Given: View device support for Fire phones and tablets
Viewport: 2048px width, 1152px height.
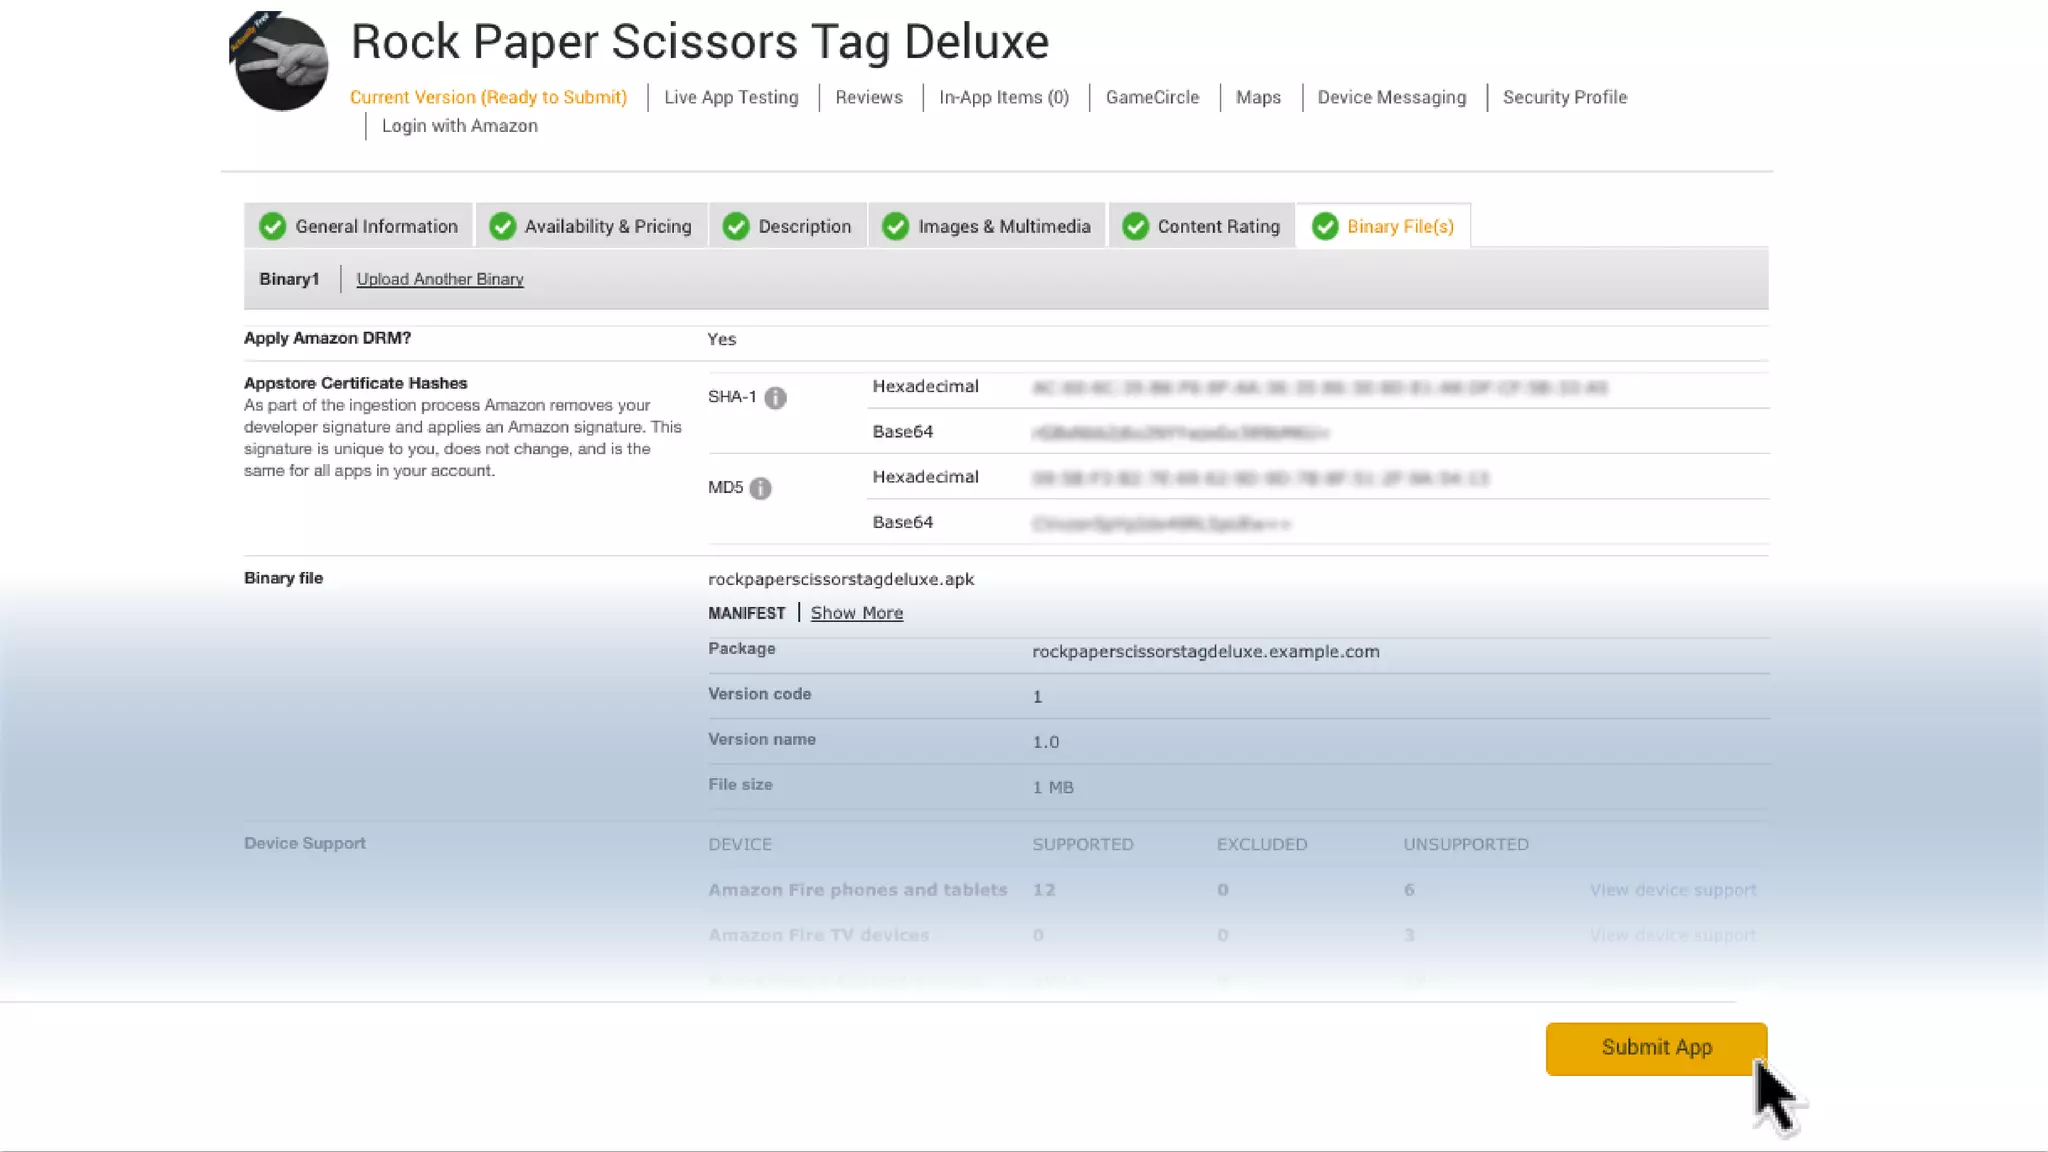Looking at the screenshot, I should 1672,890.
